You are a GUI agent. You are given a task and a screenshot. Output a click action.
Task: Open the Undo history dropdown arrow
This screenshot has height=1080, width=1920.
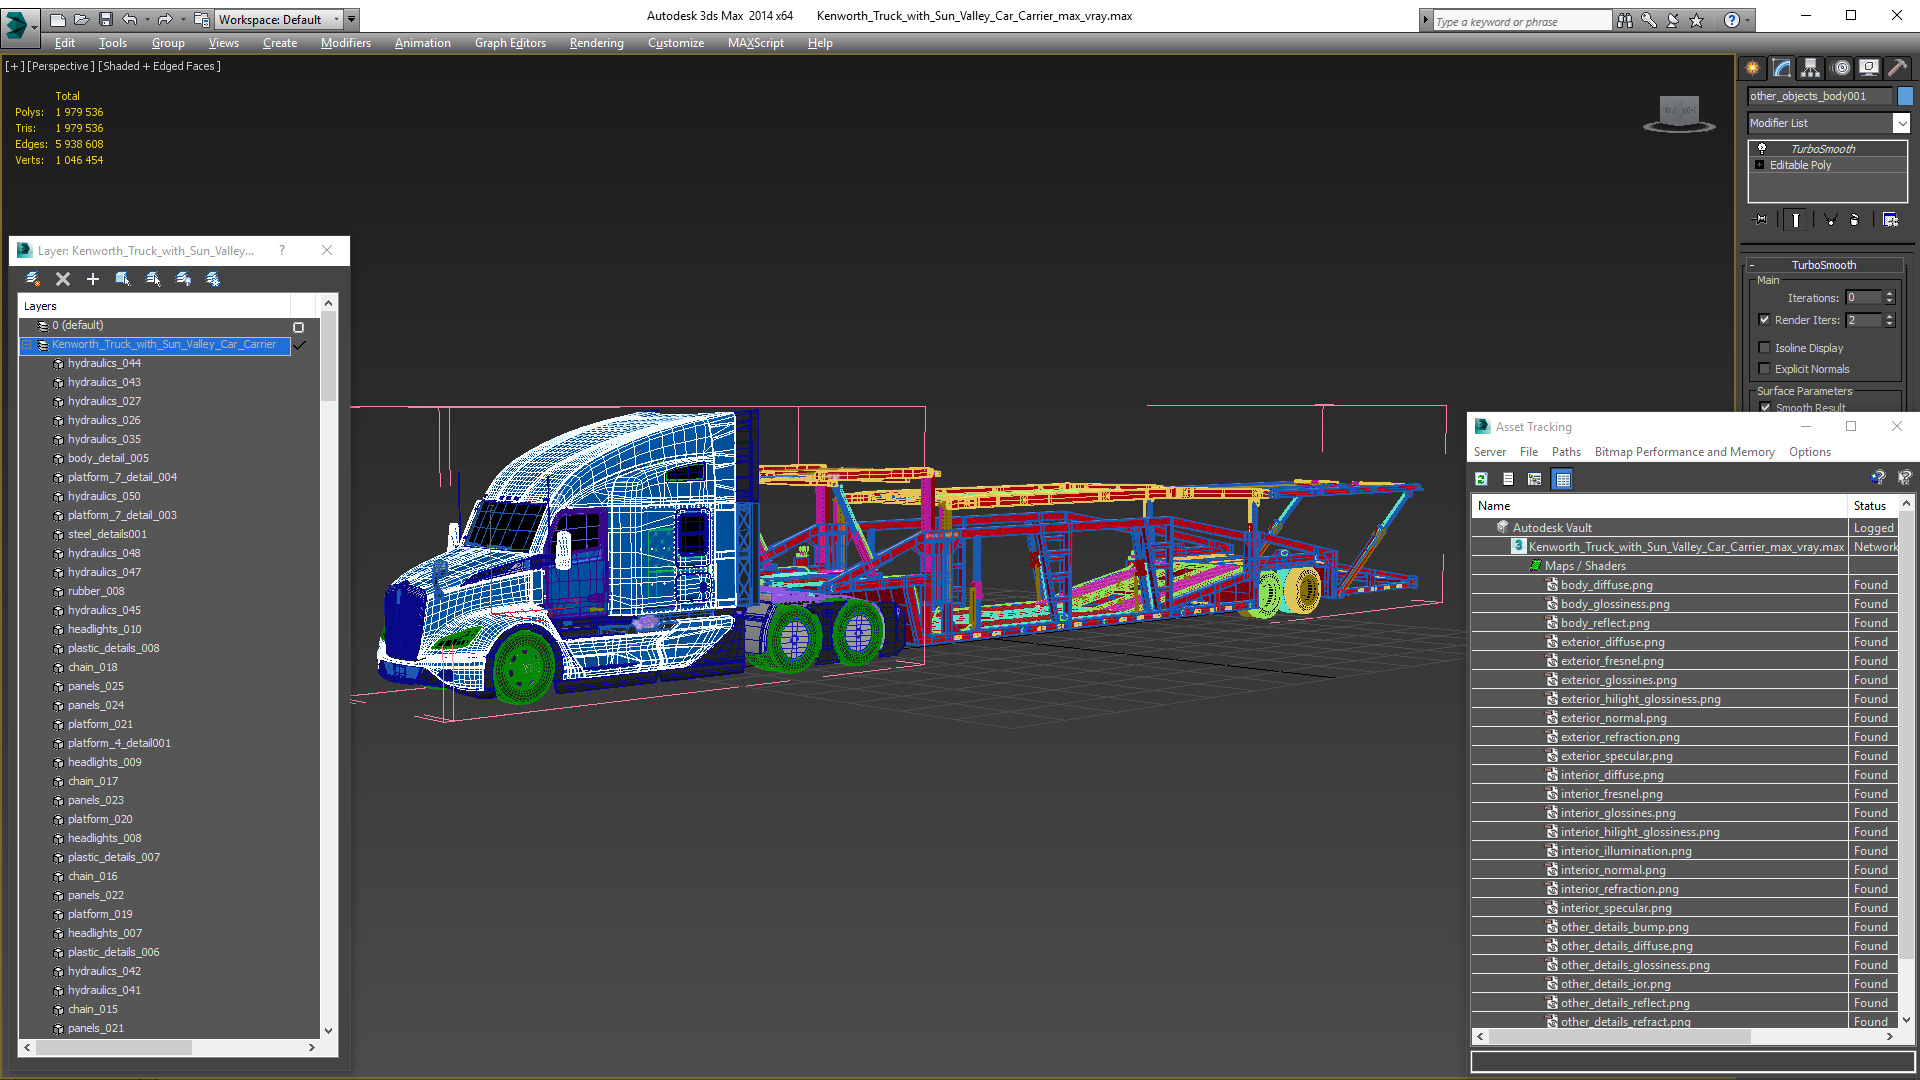point(147,19)
